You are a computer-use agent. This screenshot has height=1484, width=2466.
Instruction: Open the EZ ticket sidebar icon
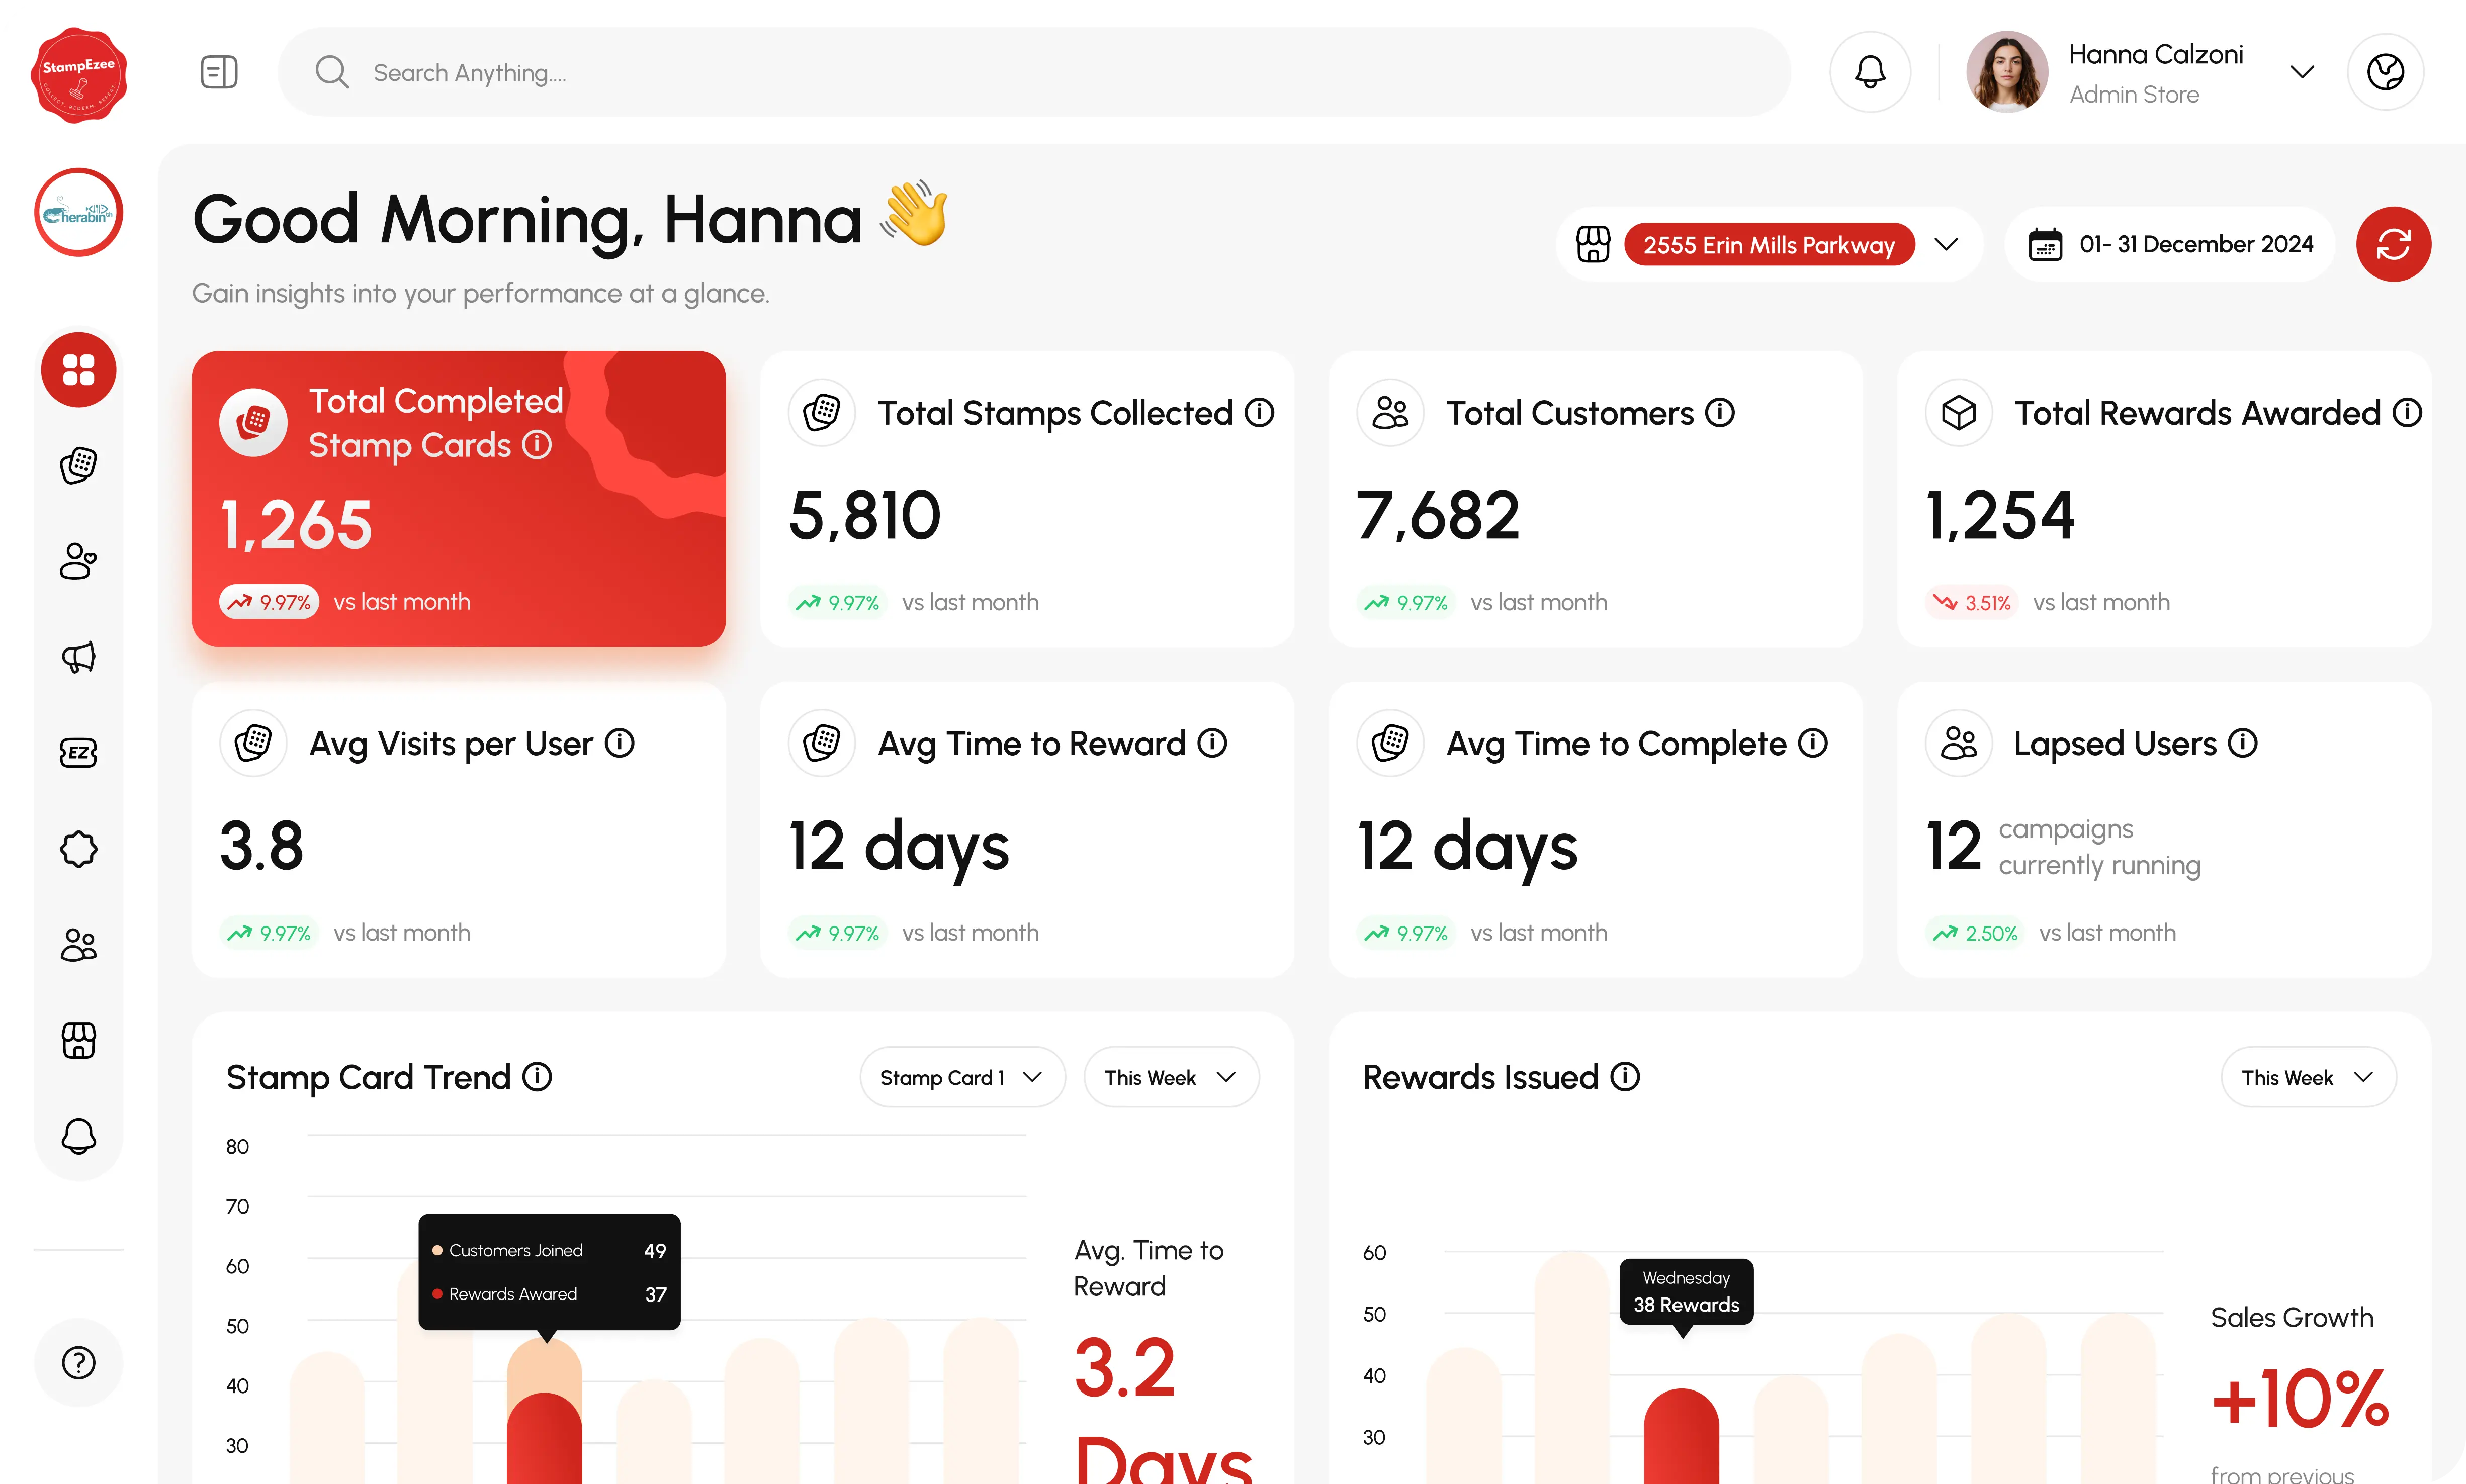click(78, 753)
